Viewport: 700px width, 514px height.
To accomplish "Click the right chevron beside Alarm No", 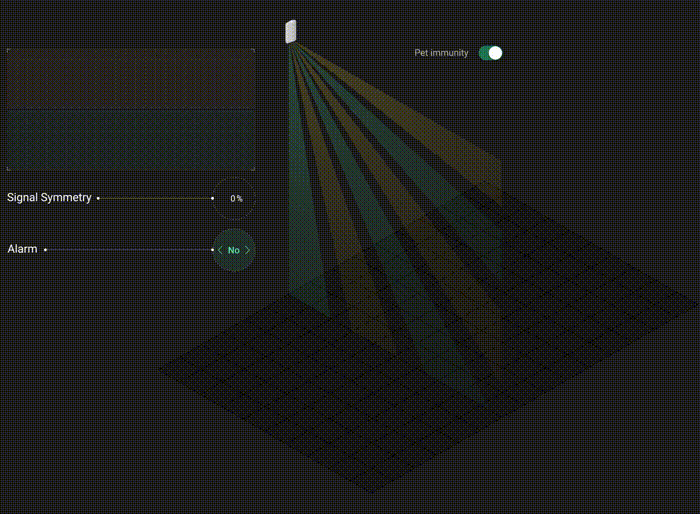I will pos(247,250).
